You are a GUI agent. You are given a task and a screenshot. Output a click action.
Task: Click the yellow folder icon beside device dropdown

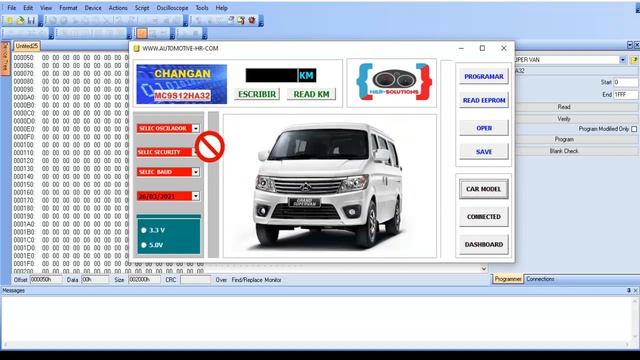click(634, 60)
